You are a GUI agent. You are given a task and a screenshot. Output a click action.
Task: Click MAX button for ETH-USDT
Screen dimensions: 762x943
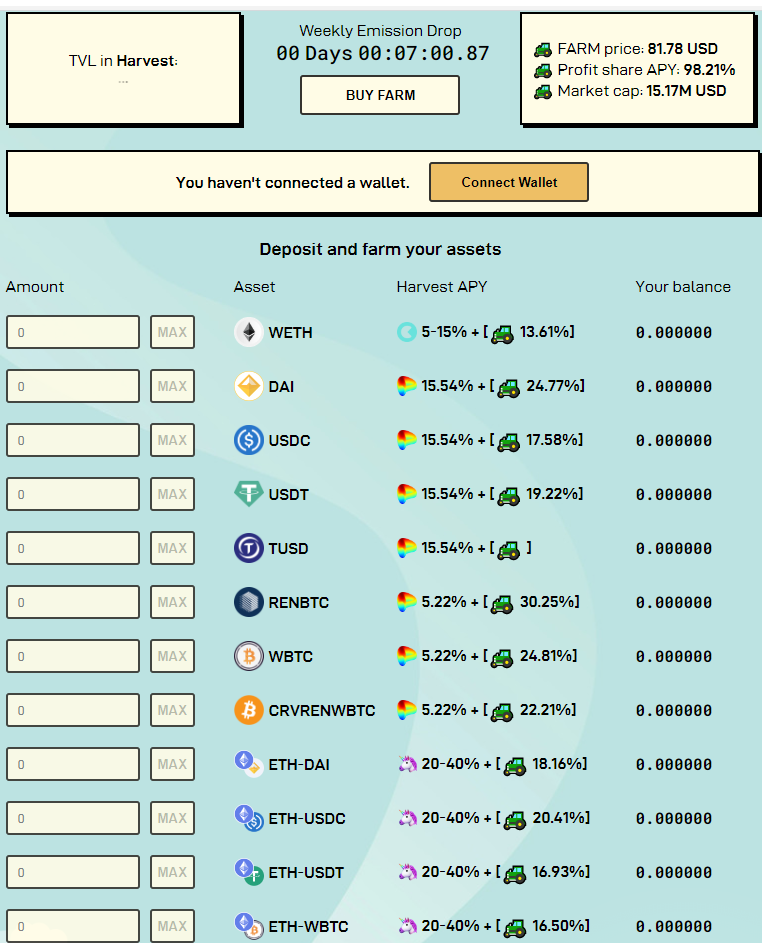[173, 872]
